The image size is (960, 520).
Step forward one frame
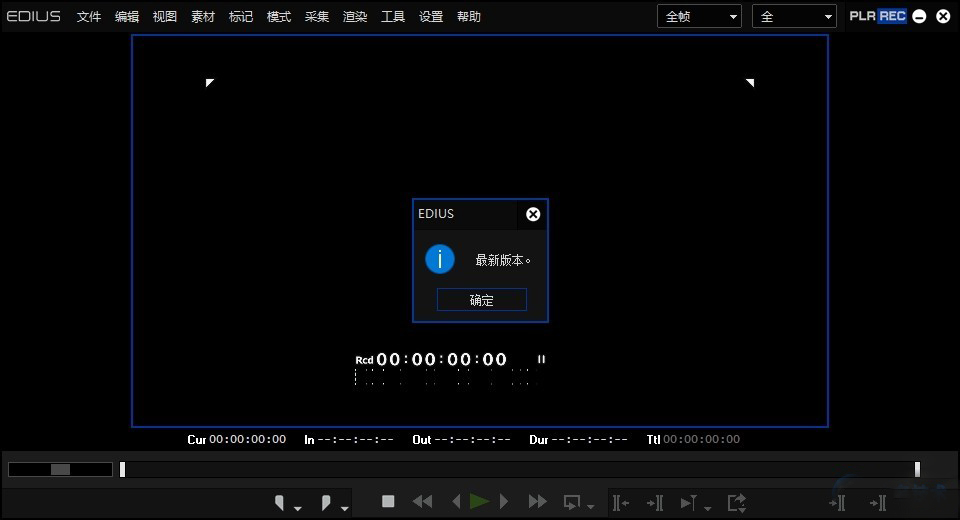[504, 502]
